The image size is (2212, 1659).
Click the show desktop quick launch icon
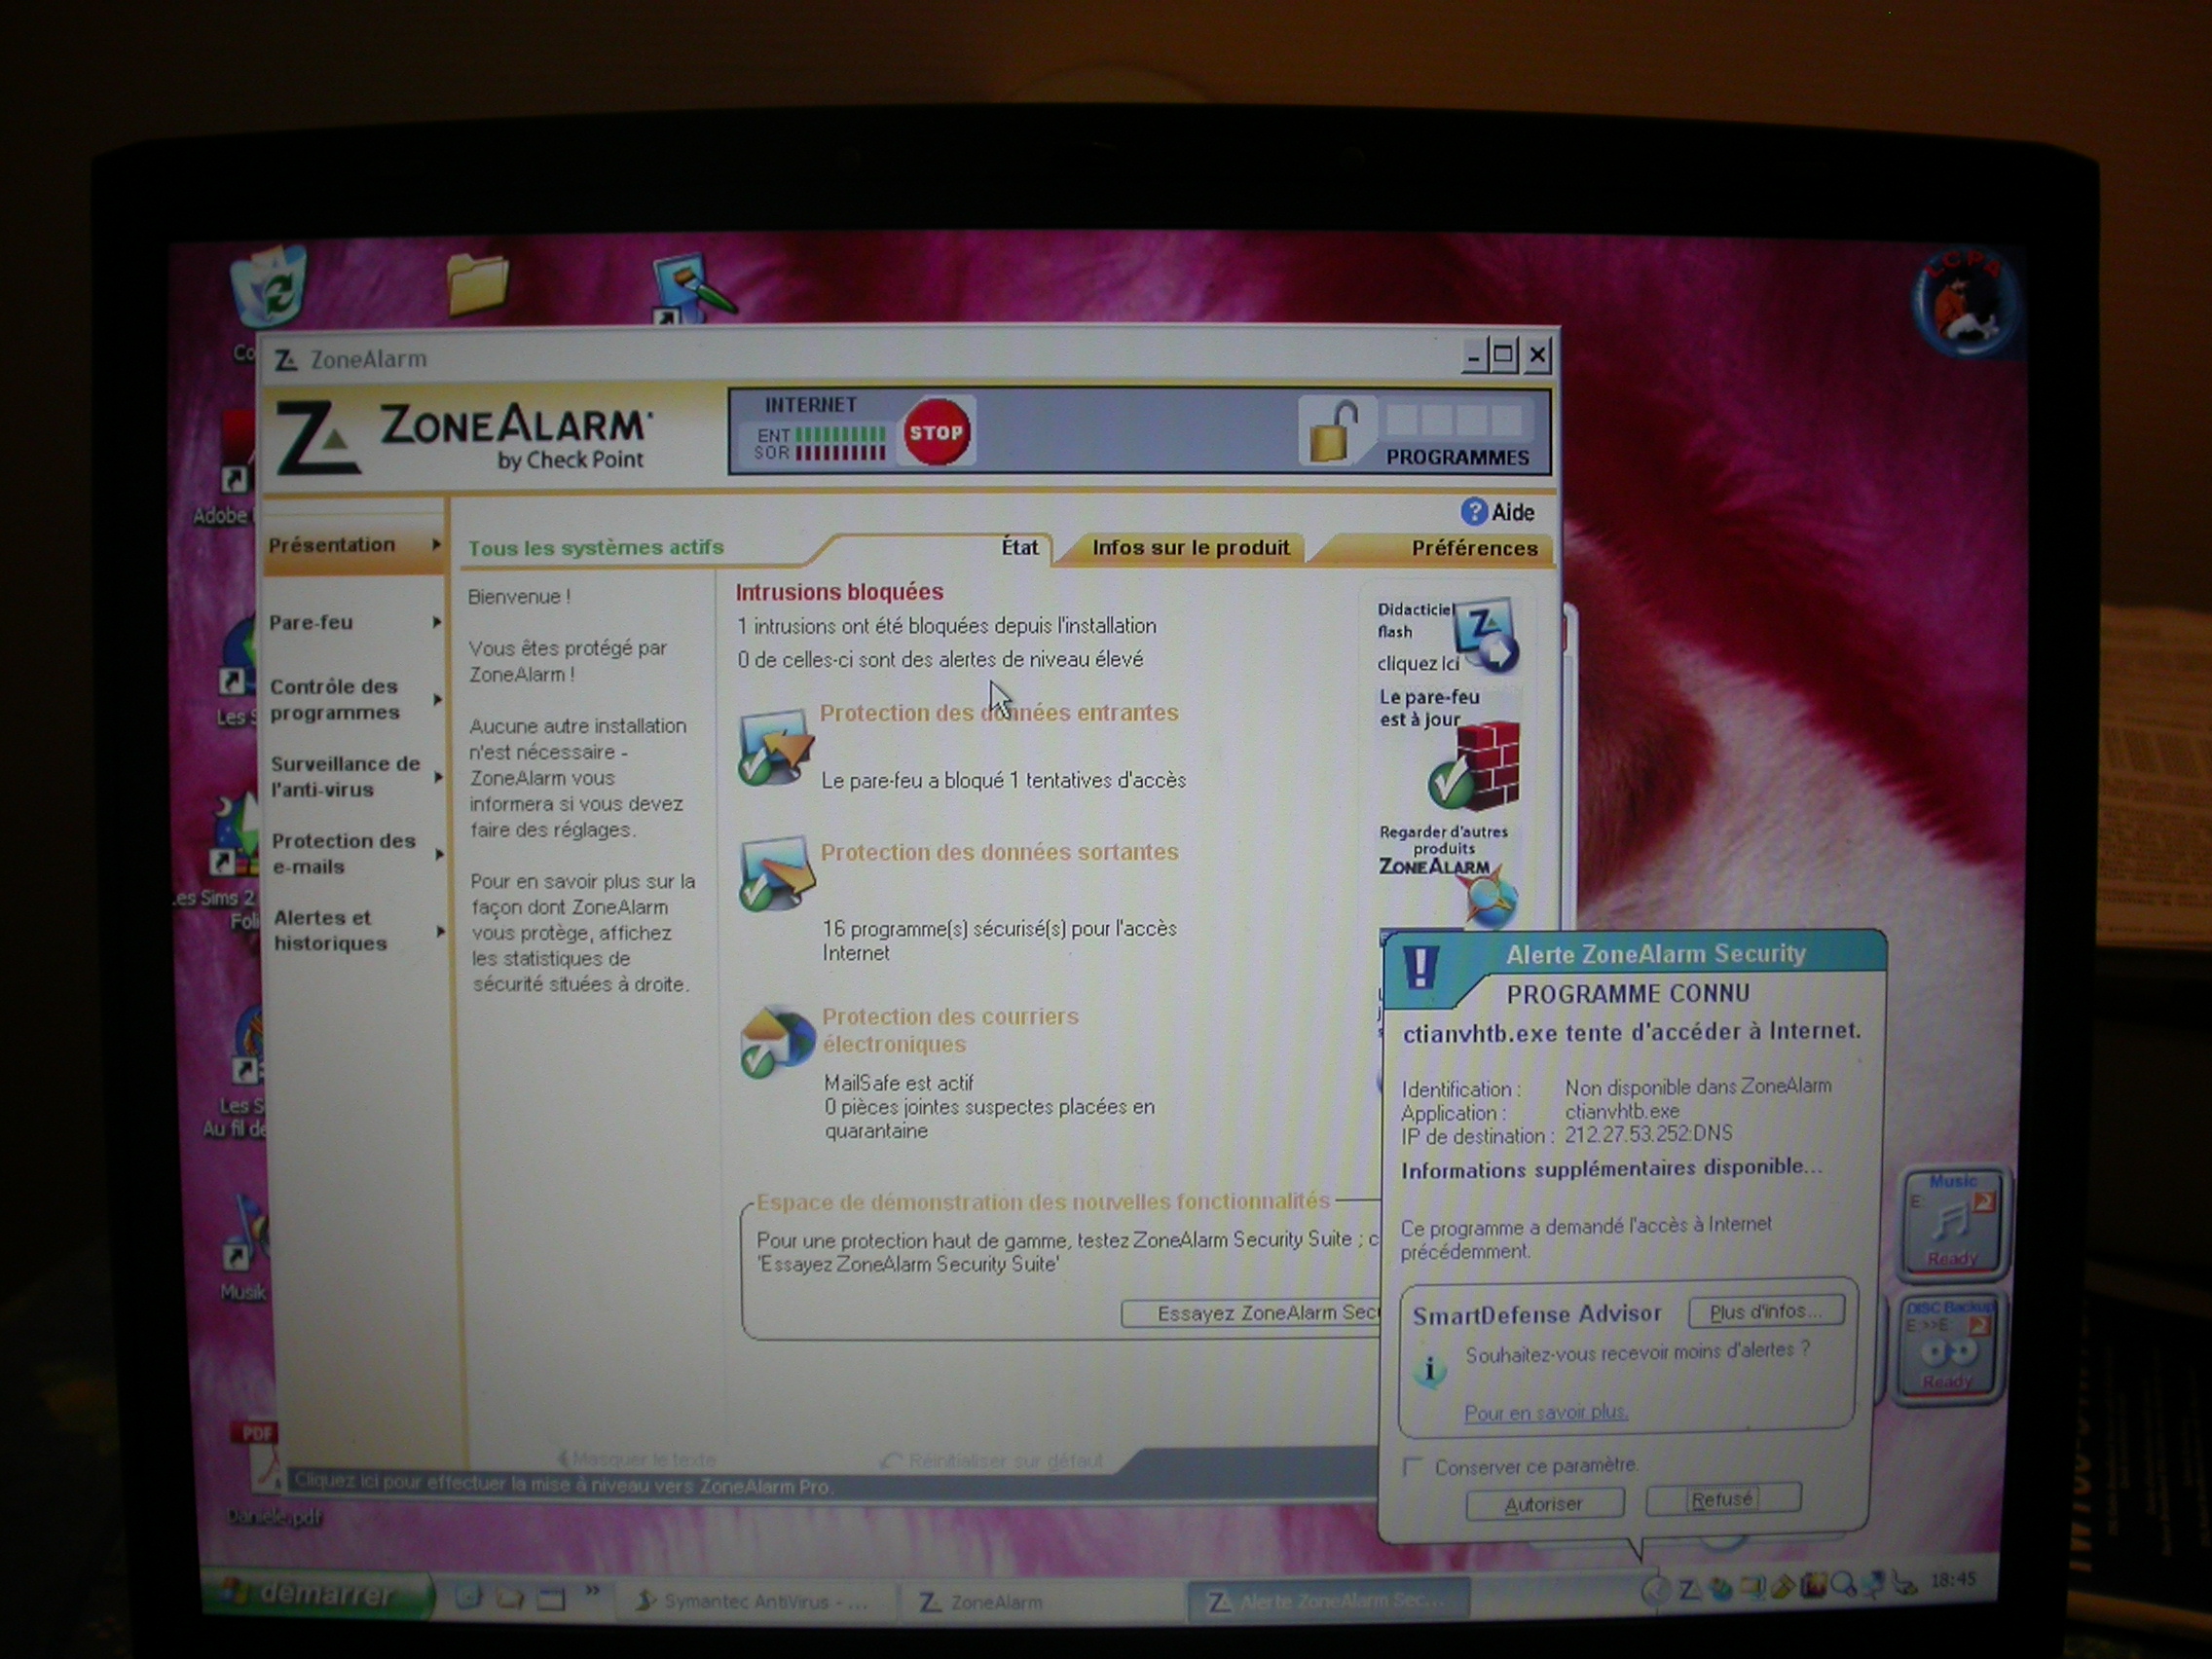point(551,1598)
